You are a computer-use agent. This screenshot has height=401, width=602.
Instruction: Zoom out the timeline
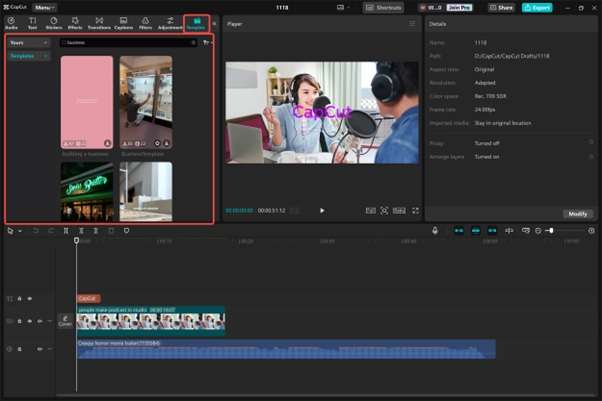tap(538, 230)
